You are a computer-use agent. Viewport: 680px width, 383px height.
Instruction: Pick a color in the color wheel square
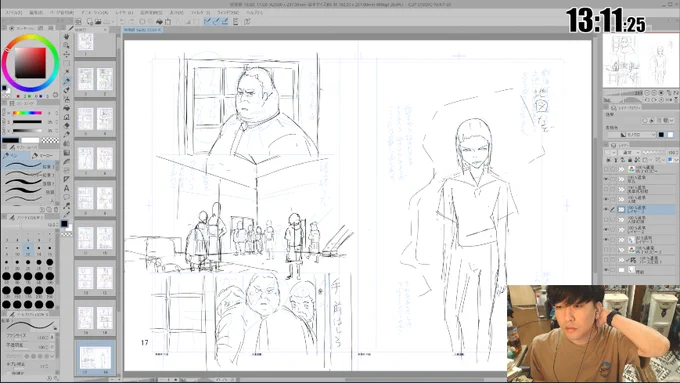tap(30, 63)
